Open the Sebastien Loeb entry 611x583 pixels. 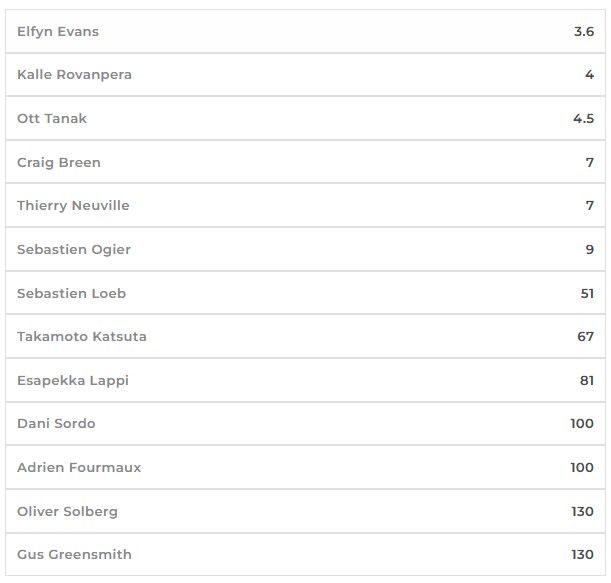click(x=71, y=293)
